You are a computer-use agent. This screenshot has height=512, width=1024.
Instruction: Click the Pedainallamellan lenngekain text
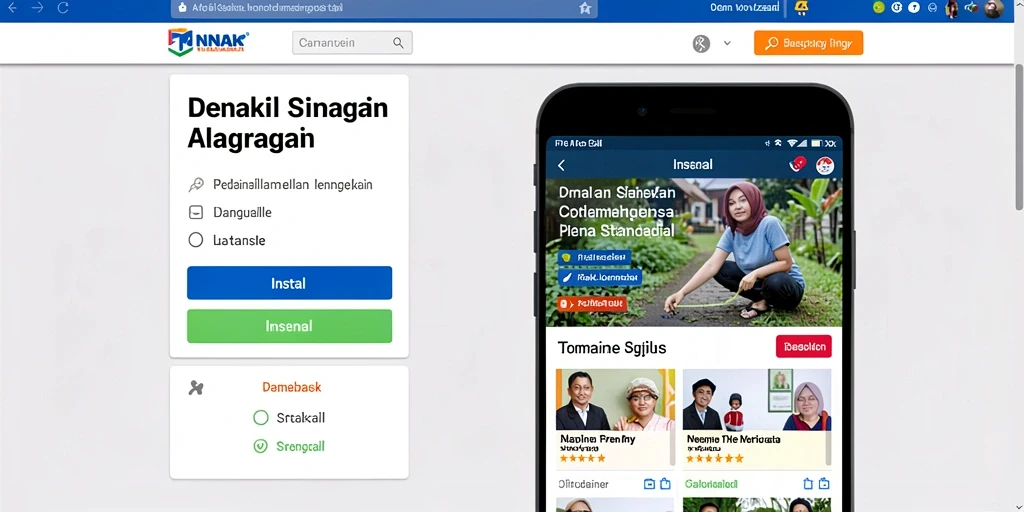293,185
